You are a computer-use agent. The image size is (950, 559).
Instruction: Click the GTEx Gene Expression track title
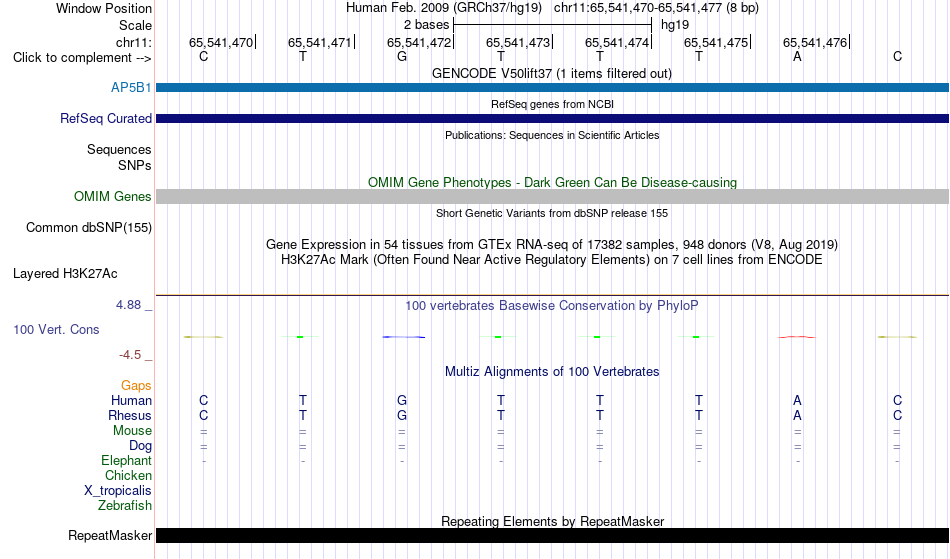tap(552, 244)
